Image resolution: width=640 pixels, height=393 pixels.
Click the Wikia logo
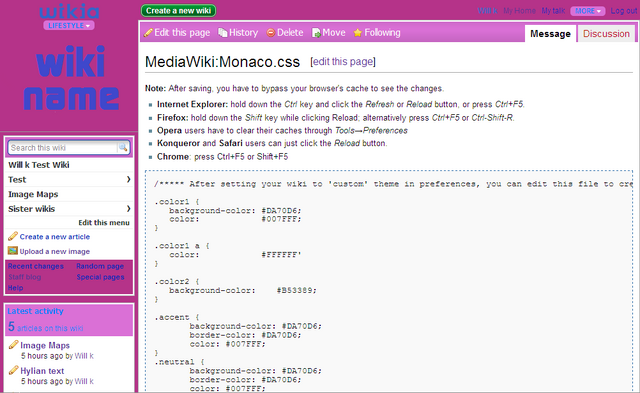point(69,11)
